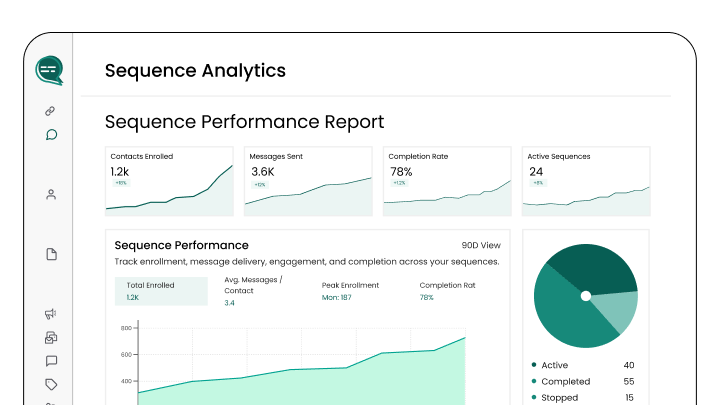Click the Sequence Performance Report heading

(244, 122)
